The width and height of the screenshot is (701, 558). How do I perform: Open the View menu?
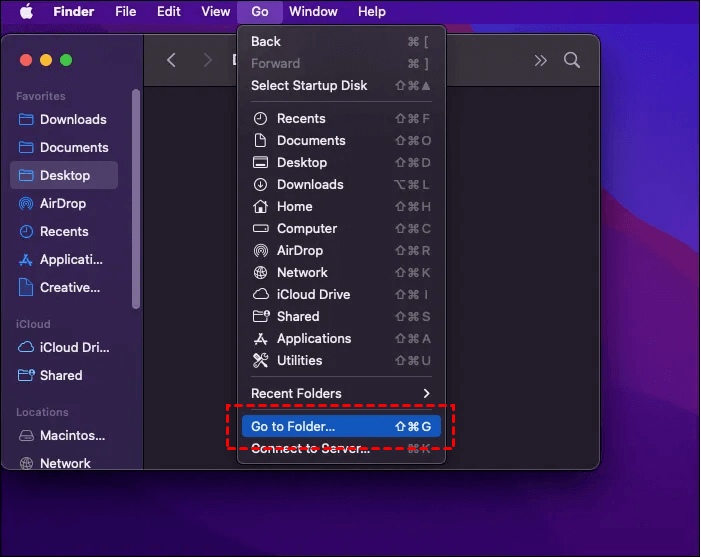tap(215, 12)
